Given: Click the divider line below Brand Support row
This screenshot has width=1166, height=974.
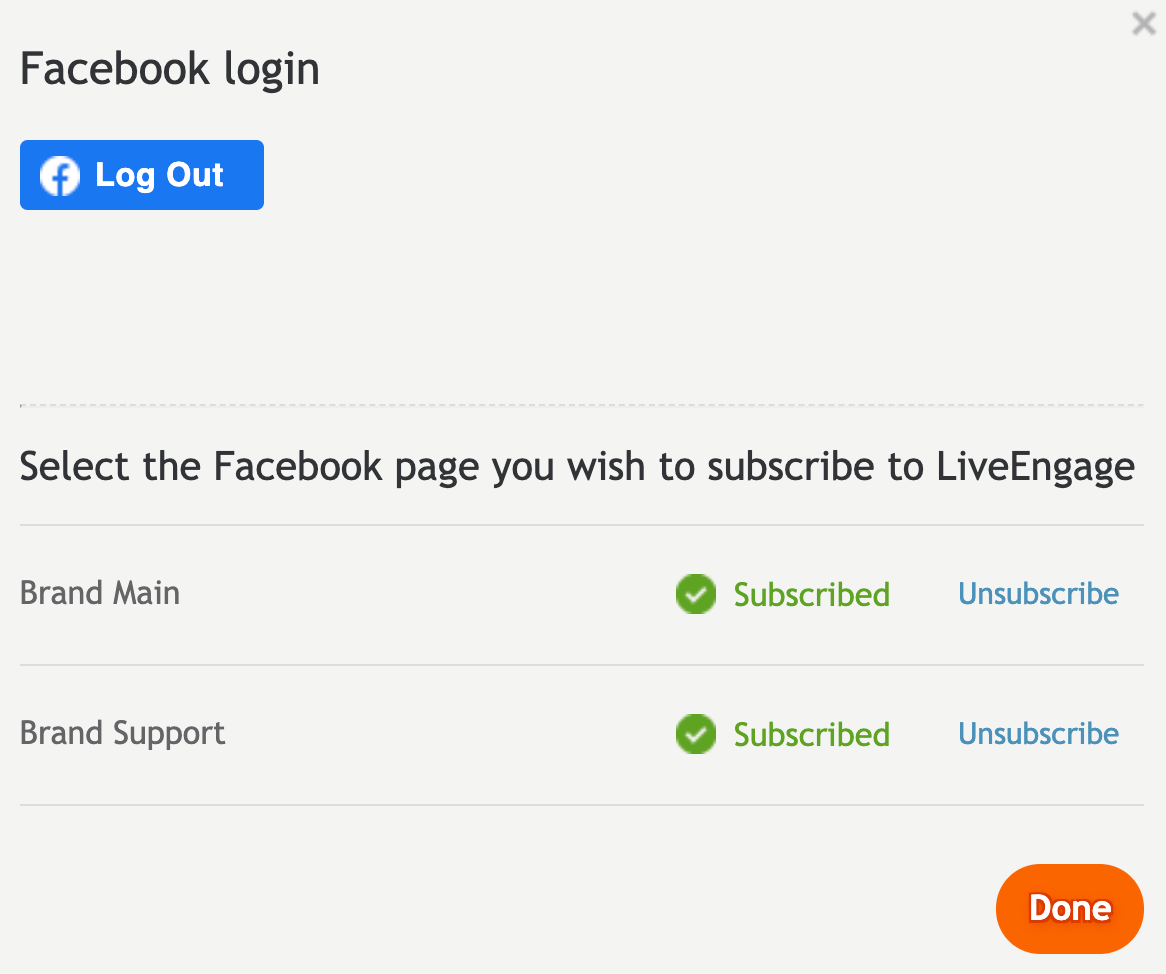Looking at the screenshot, I should (x=582, y=804).
